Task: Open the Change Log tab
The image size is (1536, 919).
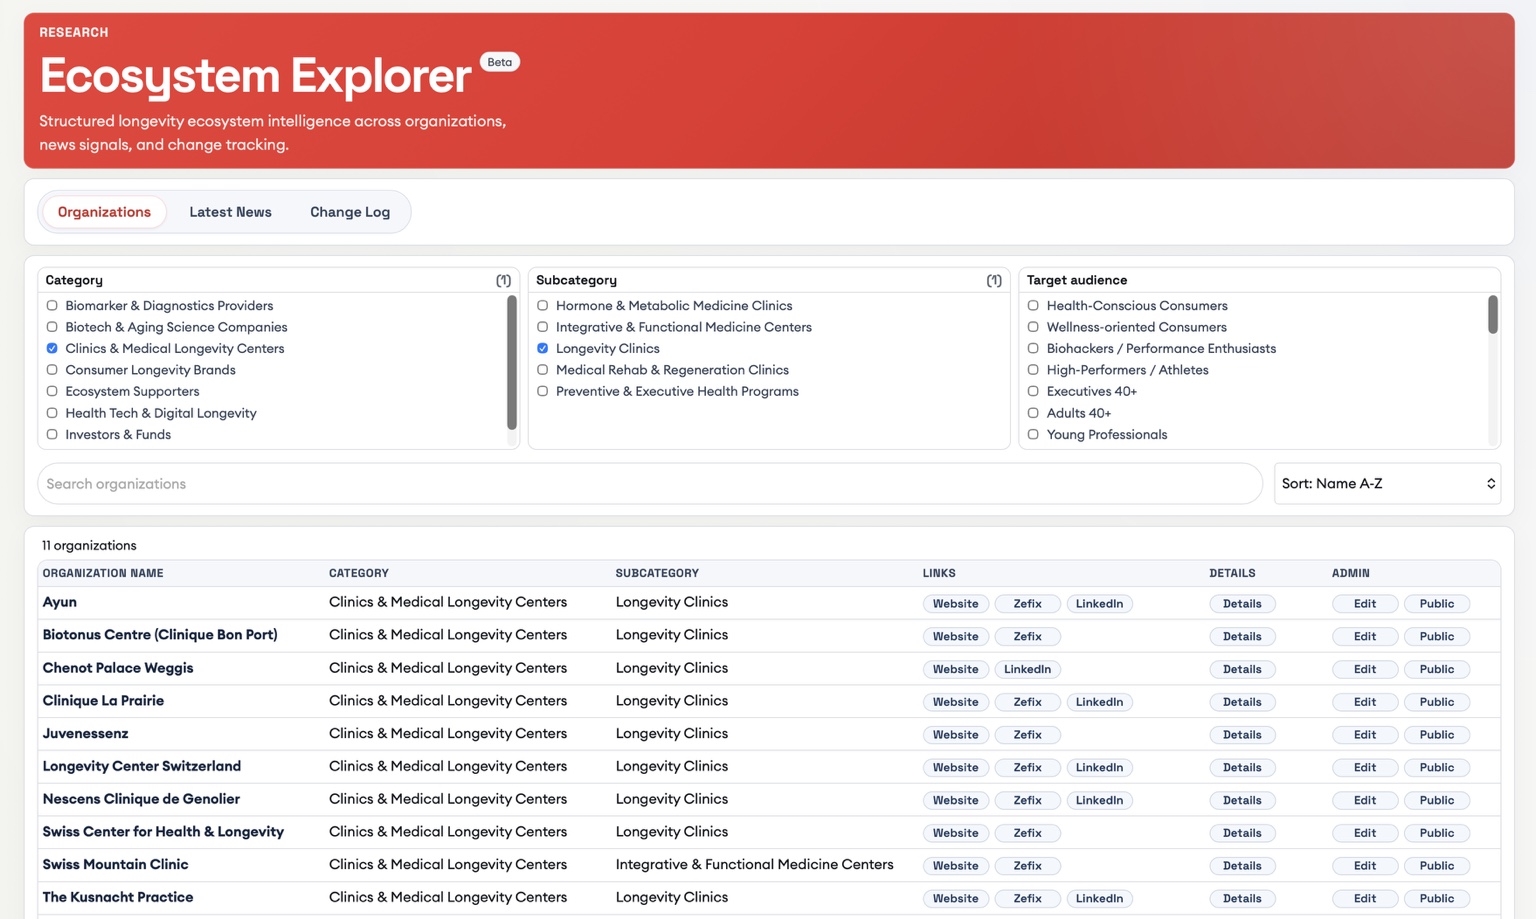Action: [x=349, y=211]
